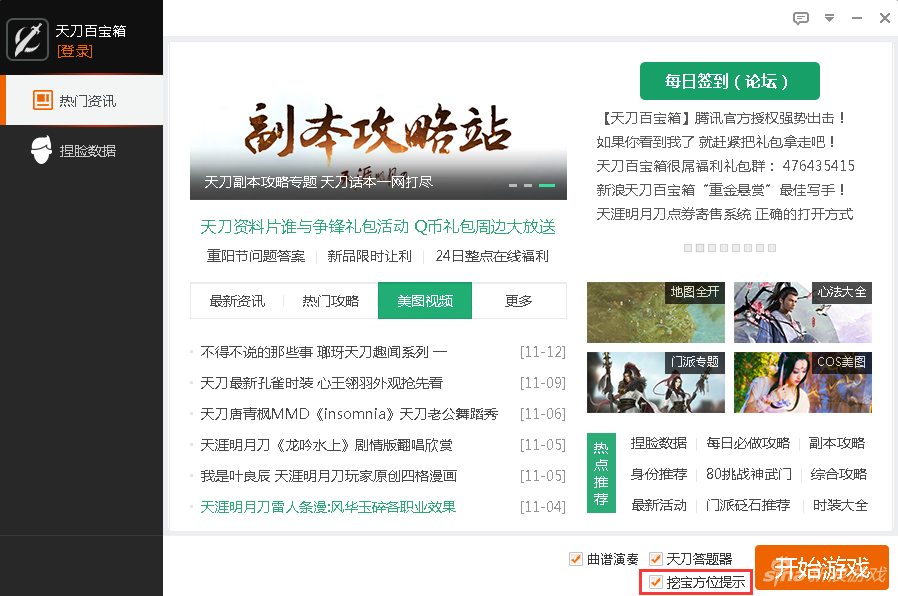Open the 门派专题 thumbnail

pyautogui.click(x=656, y=382)
